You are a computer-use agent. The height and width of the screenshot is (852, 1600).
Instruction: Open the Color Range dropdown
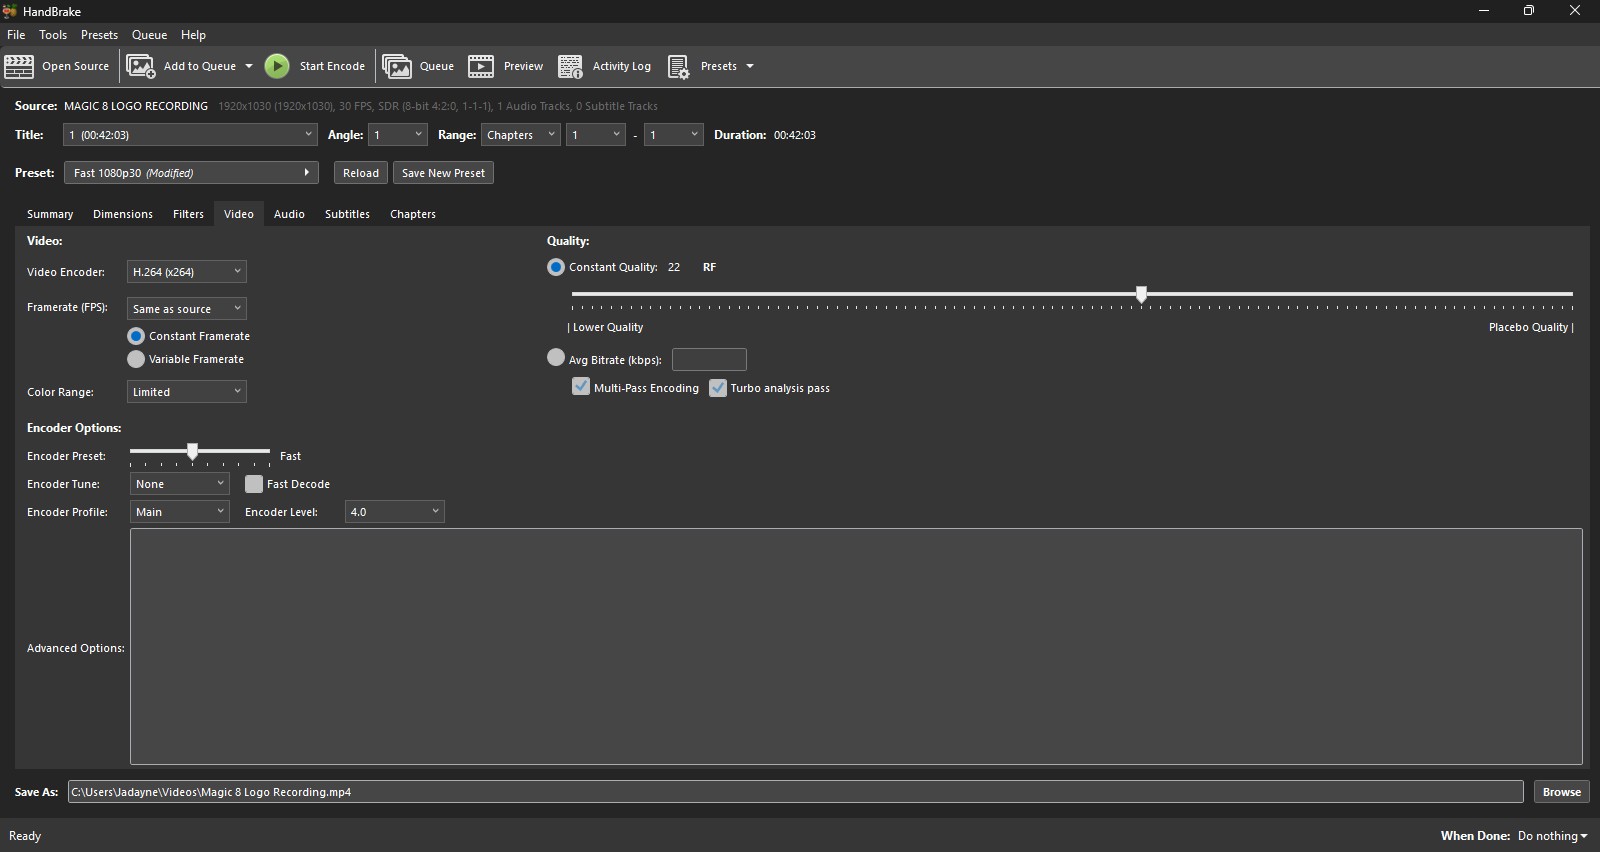(x=187, y=392)
